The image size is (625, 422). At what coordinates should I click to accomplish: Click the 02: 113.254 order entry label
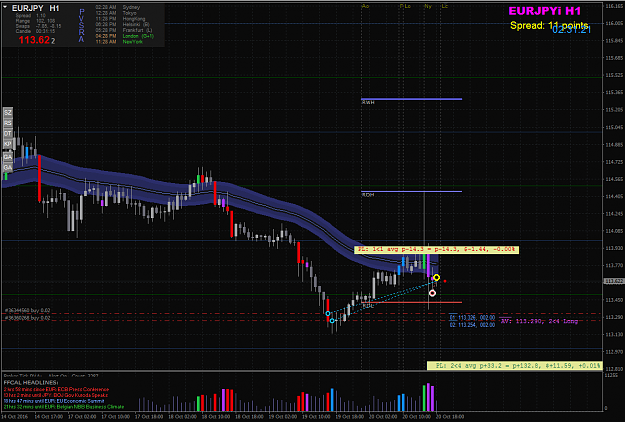click(472, 325)
